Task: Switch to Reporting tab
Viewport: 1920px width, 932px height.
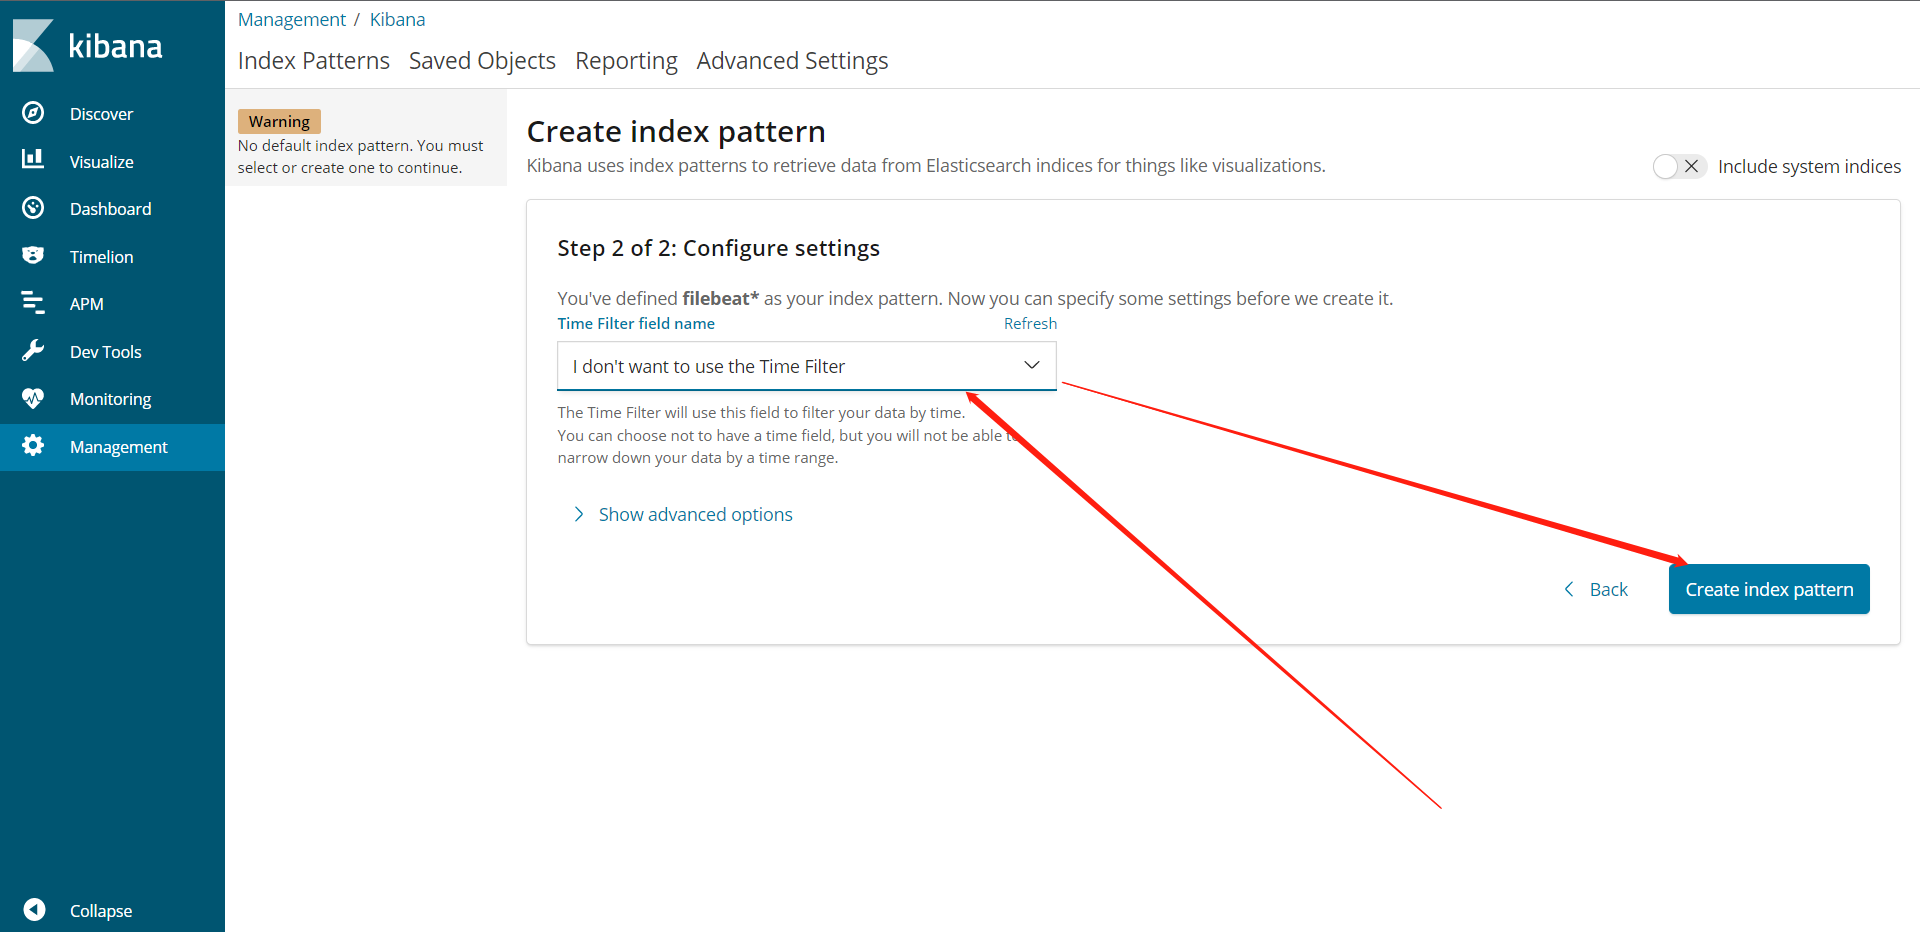Action: pos(626,61)
